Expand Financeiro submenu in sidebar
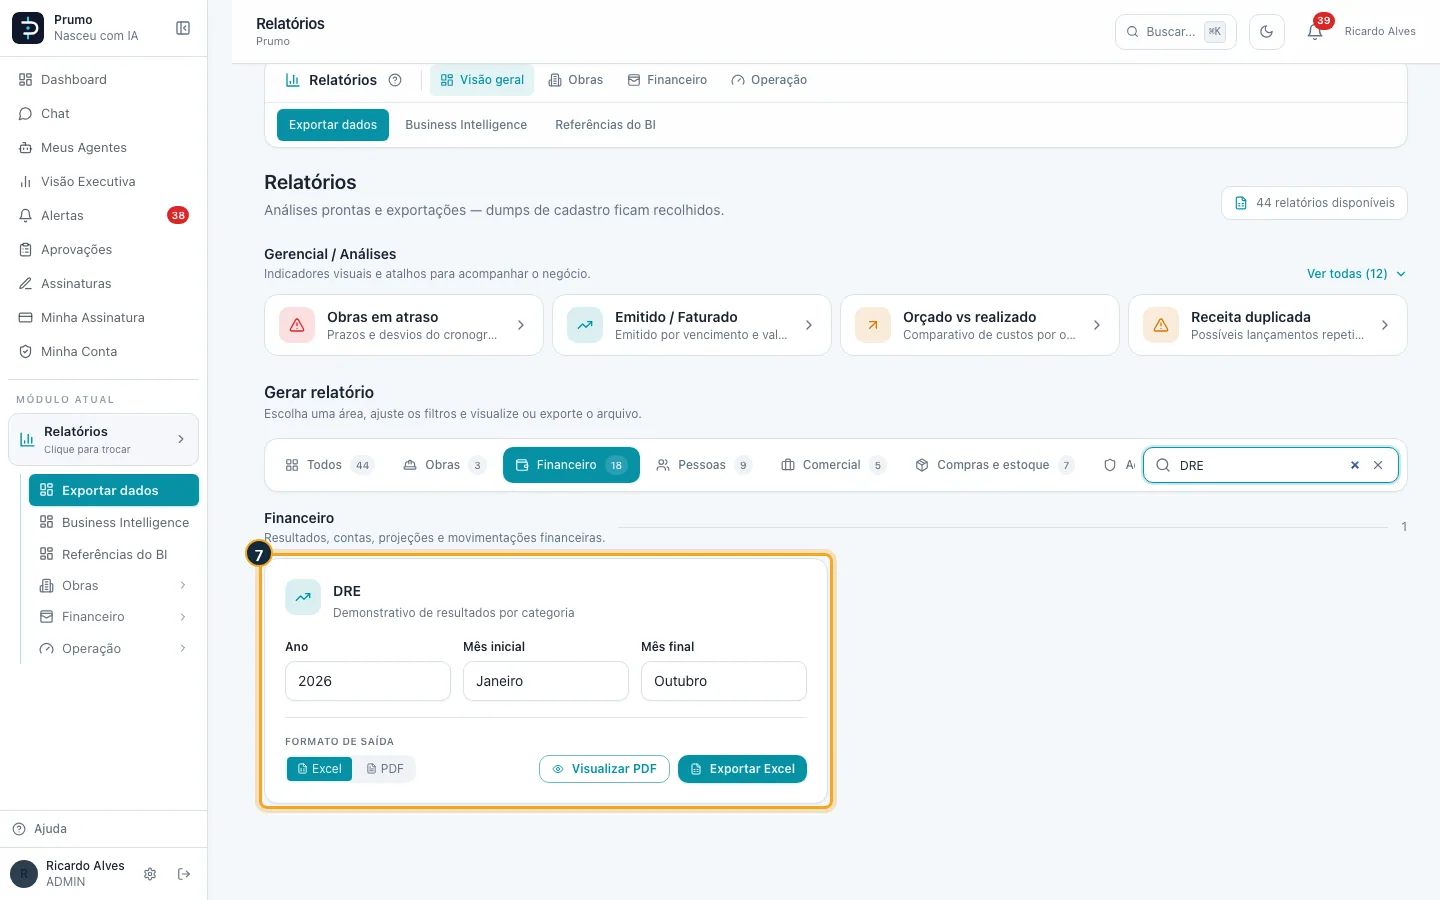This screenshot has width=1440, height=900. pyautogui.click(x=114, y=617)
